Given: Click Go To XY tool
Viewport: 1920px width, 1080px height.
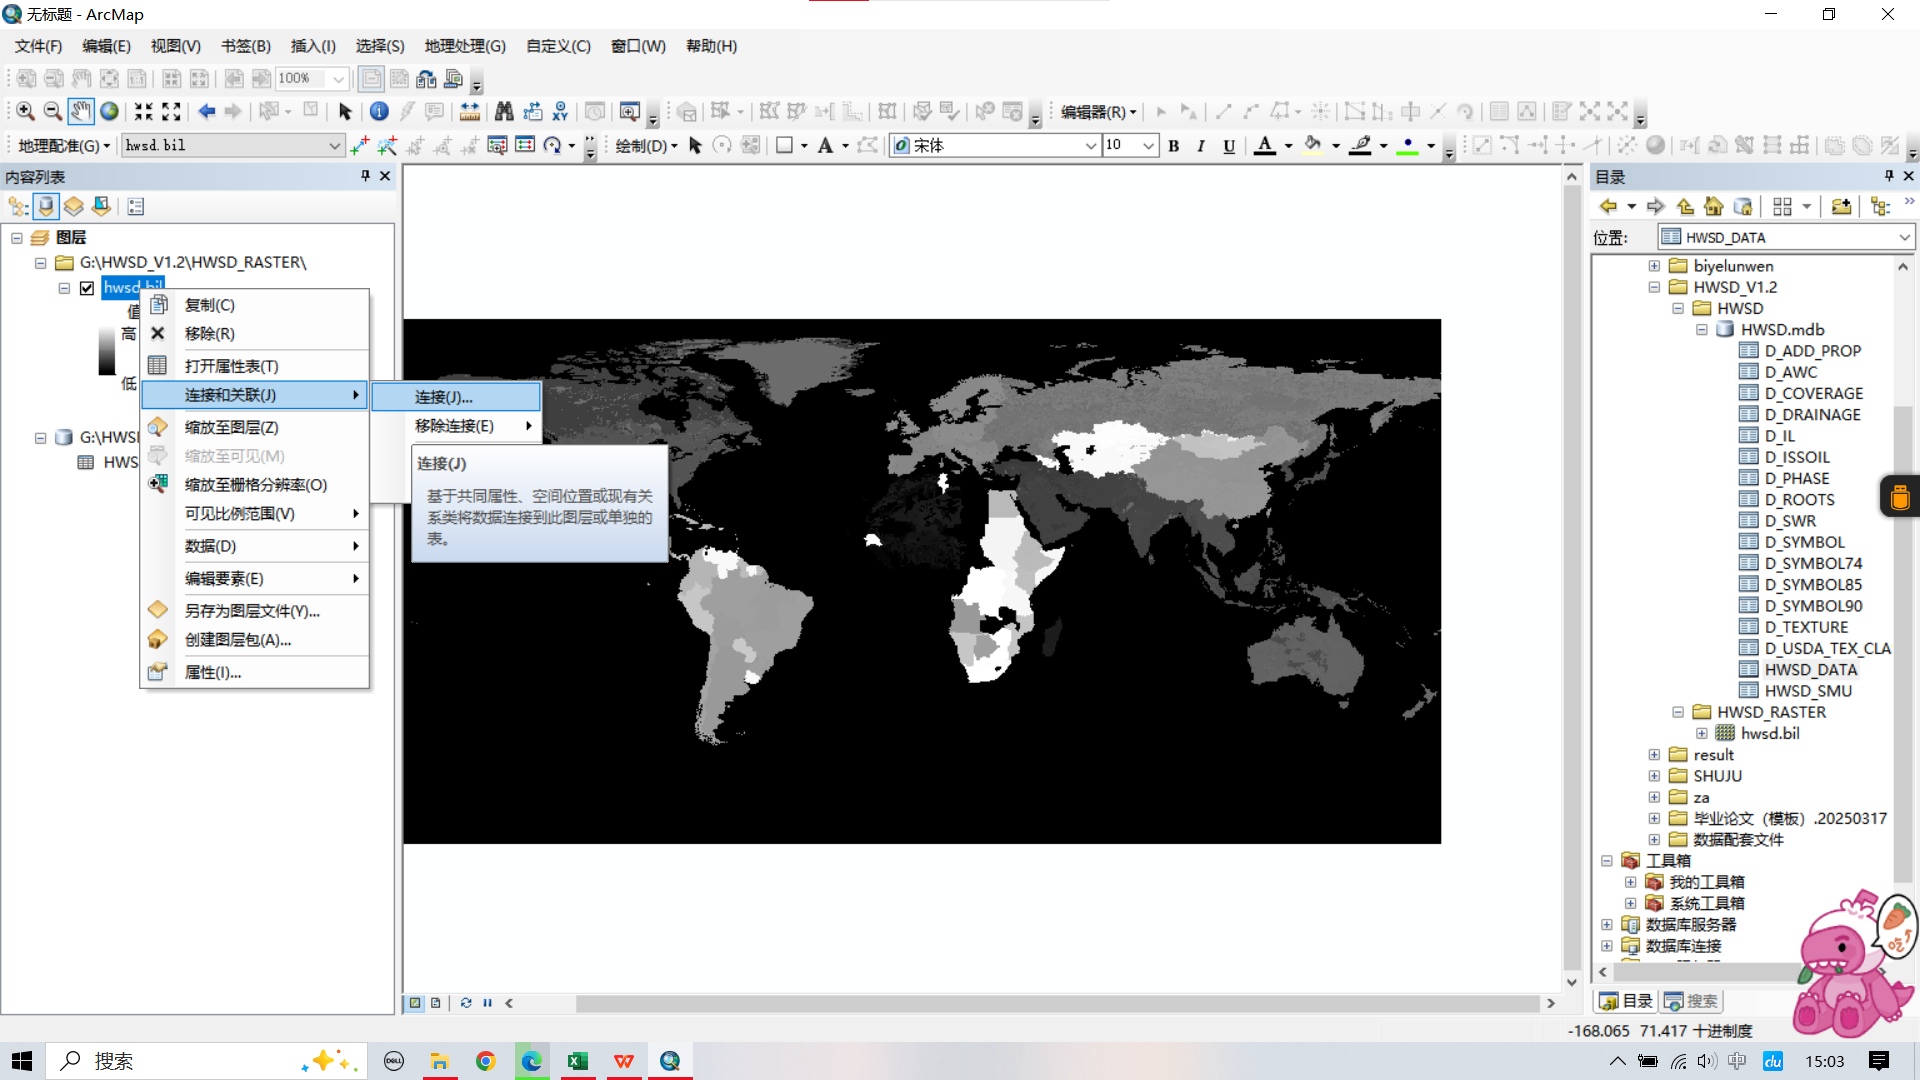Looking at the screenshot, I should pos(560,111).
